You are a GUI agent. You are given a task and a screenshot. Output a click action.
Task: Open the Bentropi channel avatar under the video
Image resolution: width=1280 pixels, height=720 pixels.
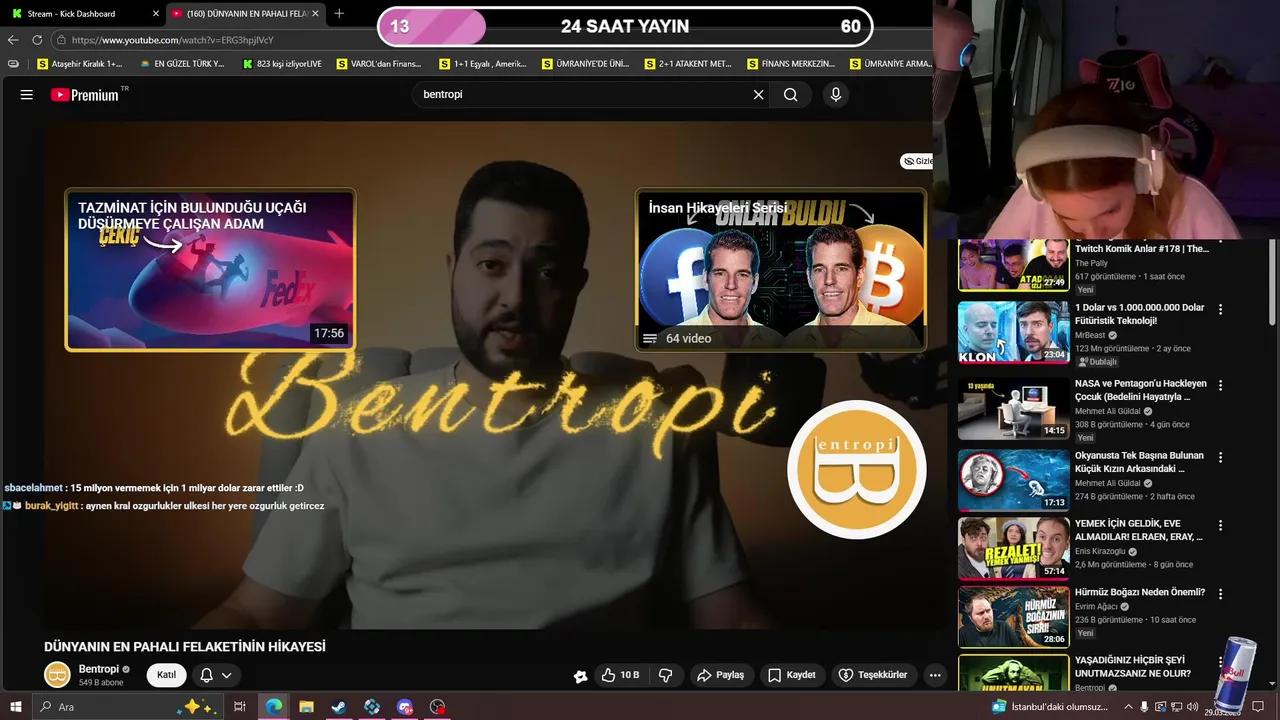pyautogui.click(x=57, y=675)
